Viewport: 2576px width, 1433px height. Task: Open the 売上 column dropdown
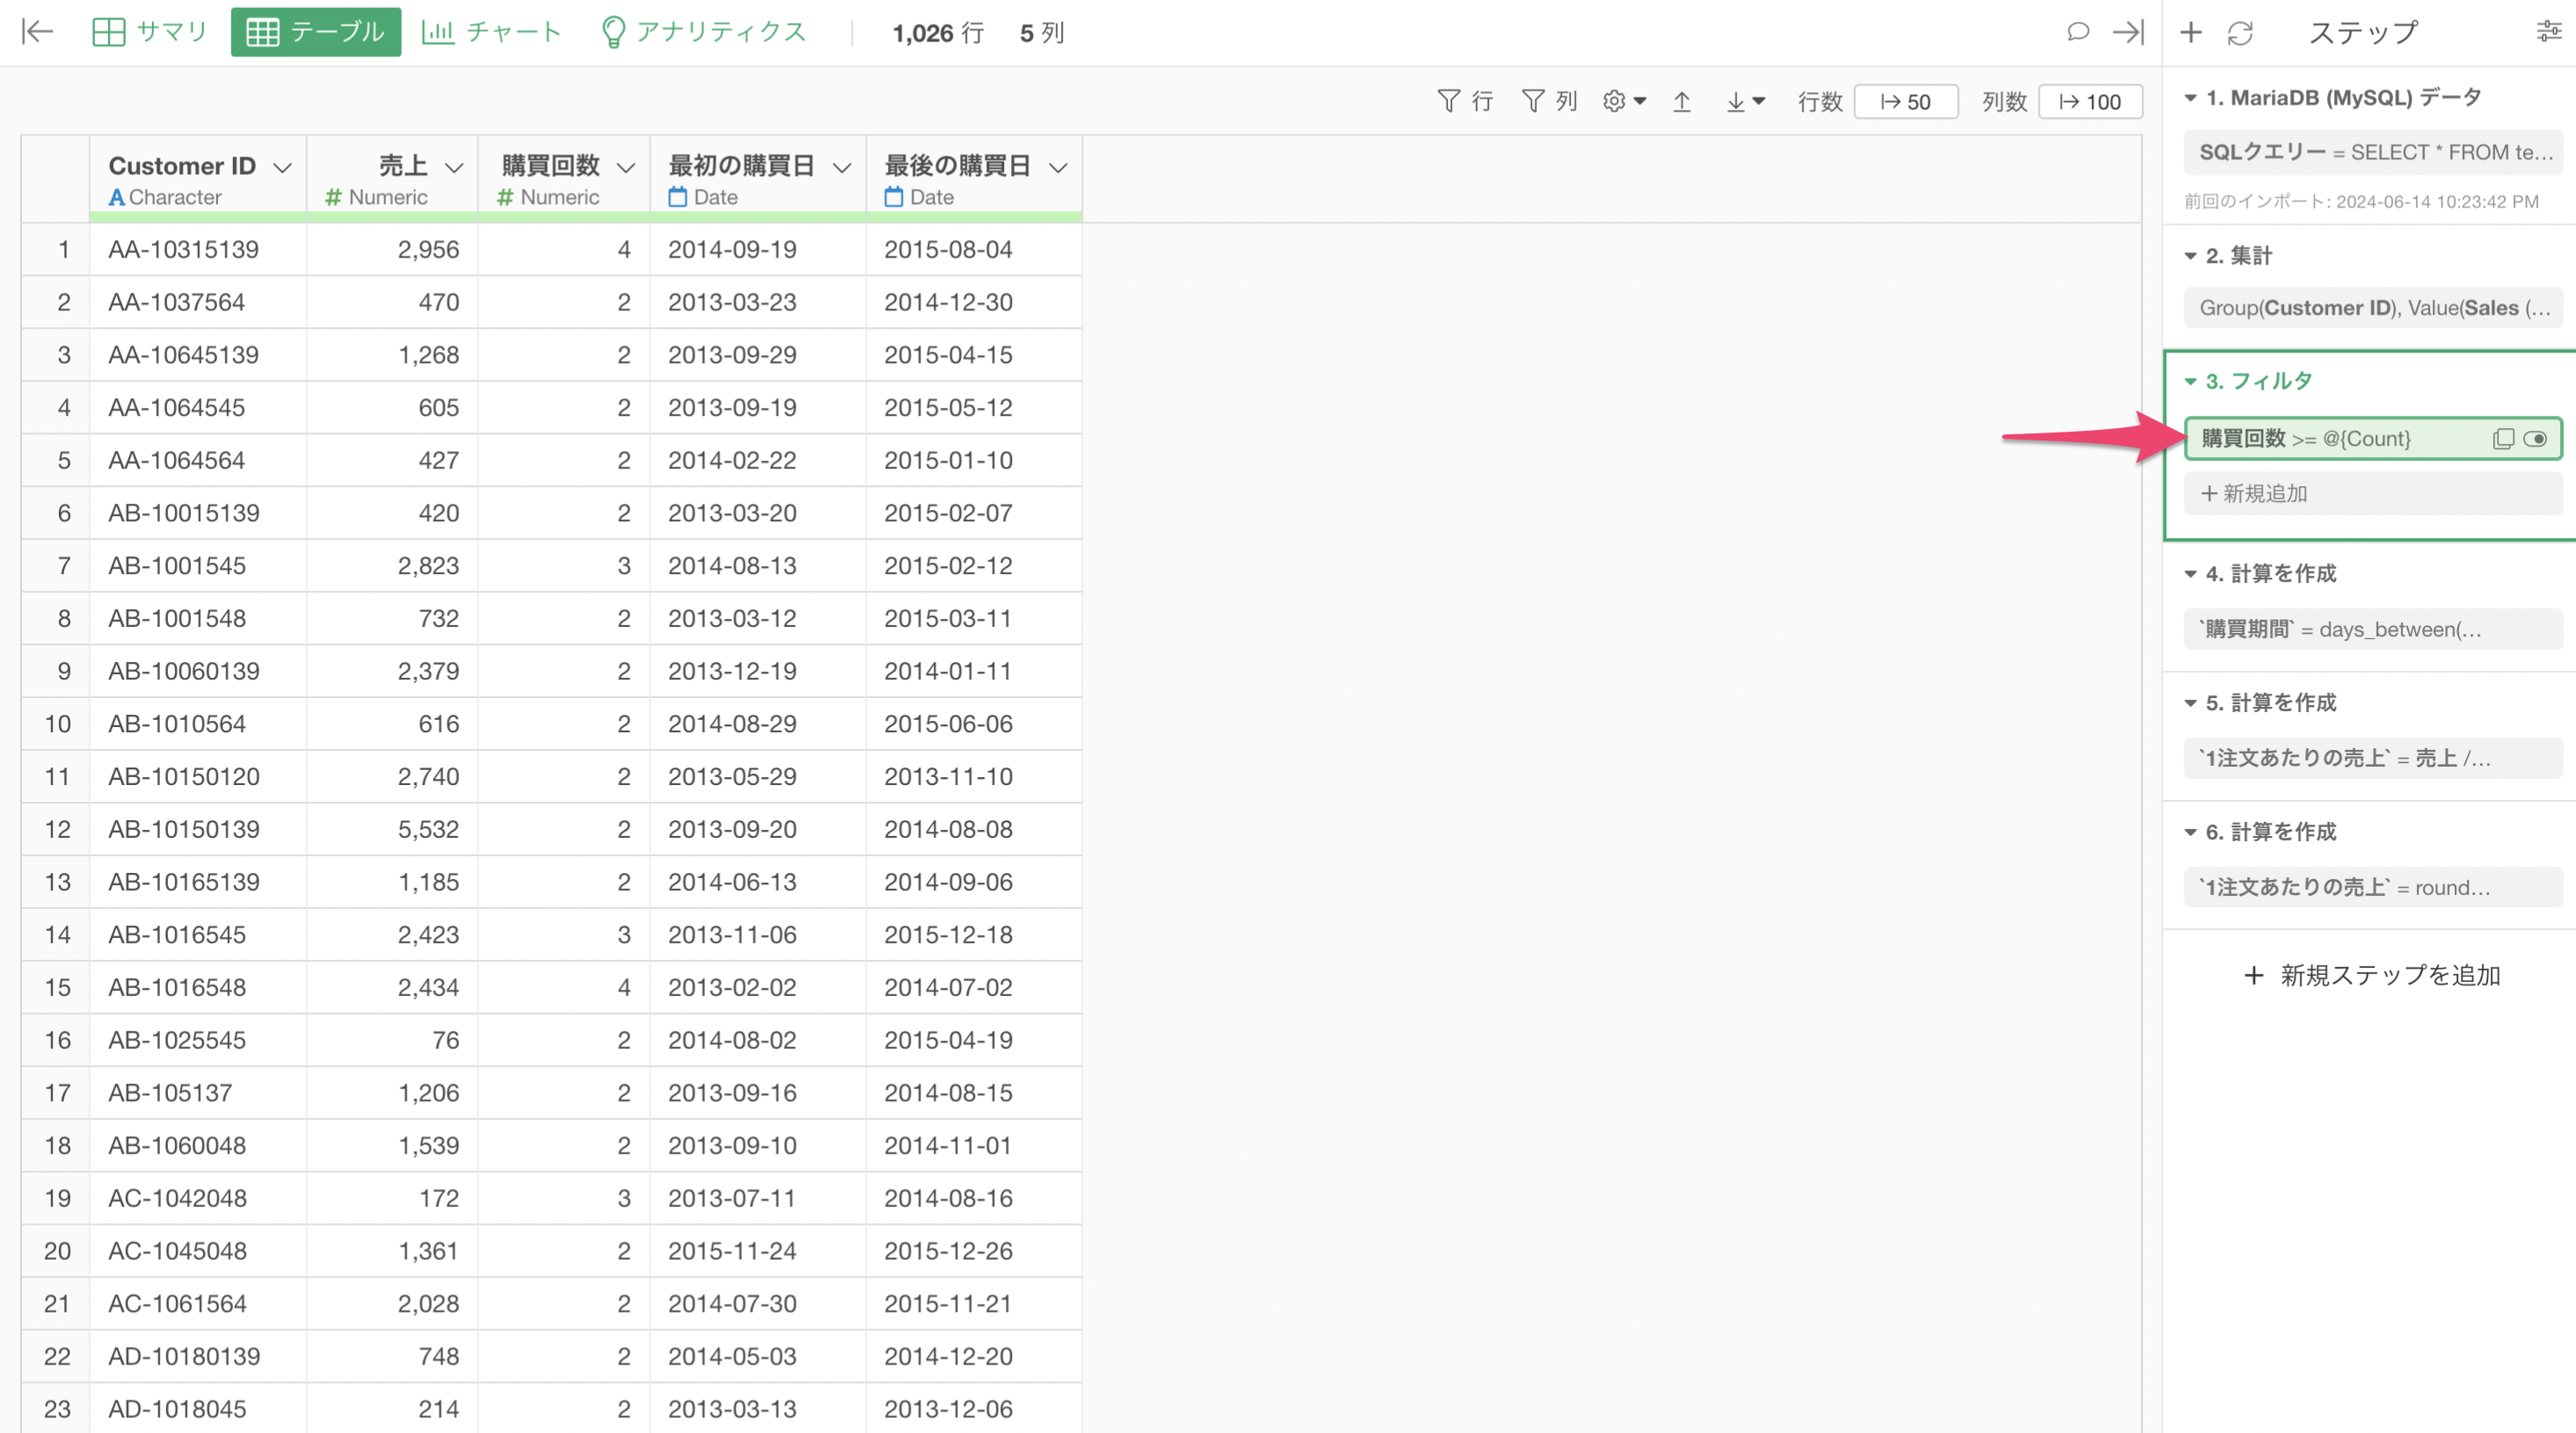(x=454, y=167)
